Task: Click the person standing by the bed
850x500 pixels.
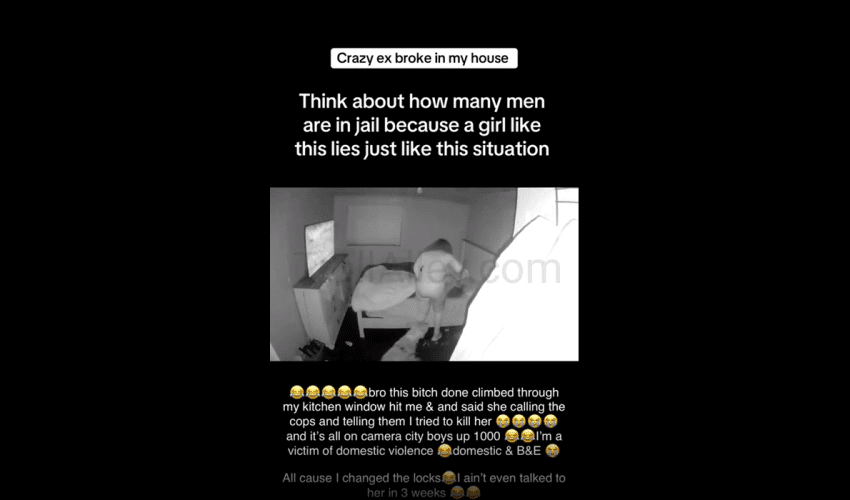Action: [437, 289]
